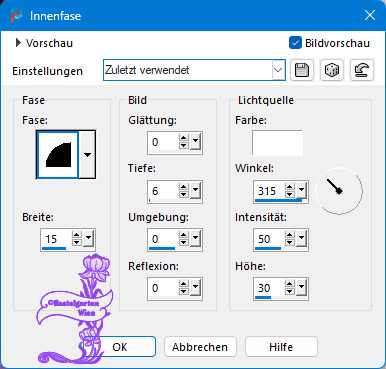The width and height of the screenshot is (386, 369).
Task: Toggle the Bildvorschau checkbox
Action: [x=295, y=43]
